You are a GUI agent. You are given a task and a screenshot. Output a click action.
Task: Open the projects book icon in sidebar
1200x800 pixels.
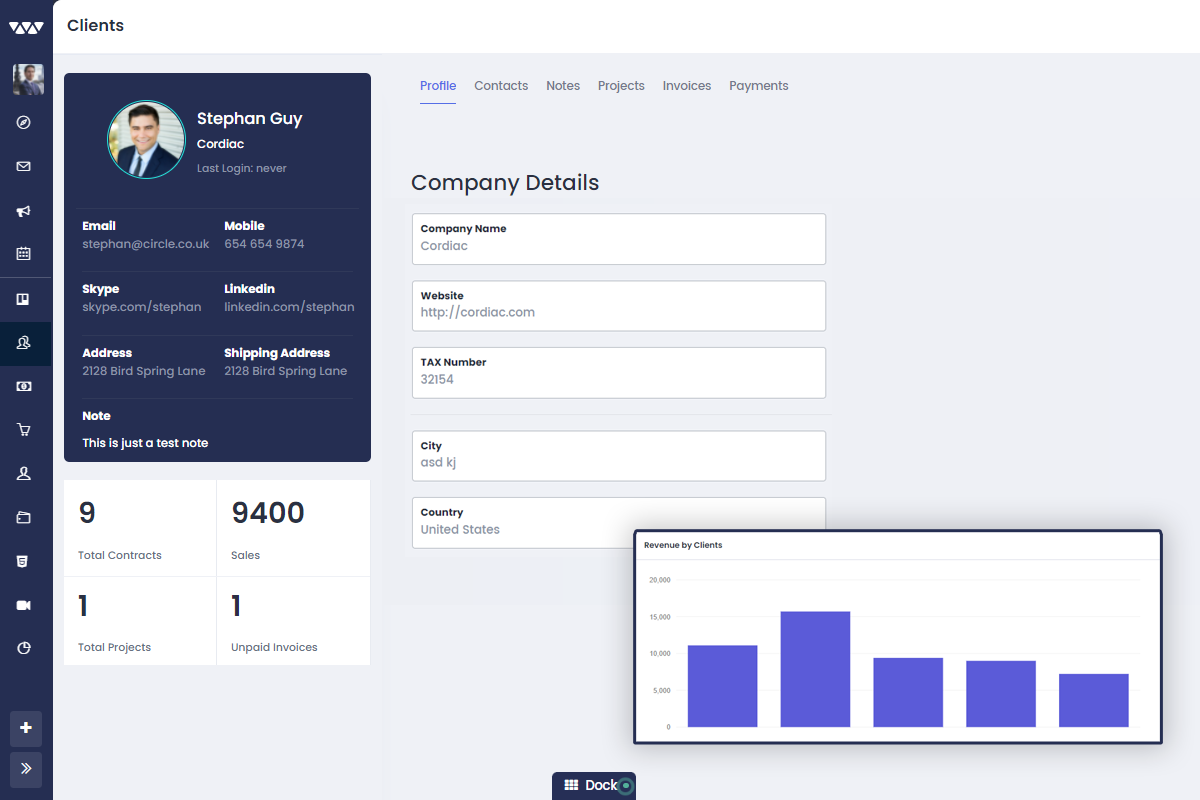click(25, 299)
